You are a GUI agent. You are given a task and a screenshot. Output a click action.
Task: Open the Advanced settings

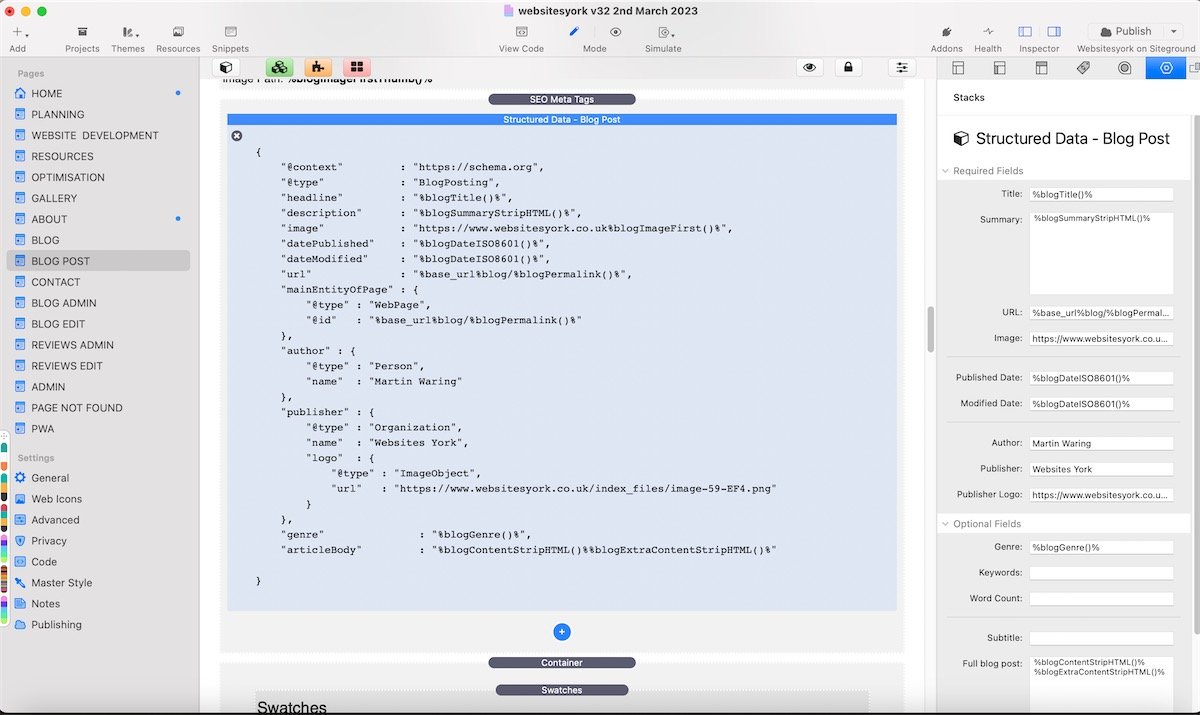(55, 520)
